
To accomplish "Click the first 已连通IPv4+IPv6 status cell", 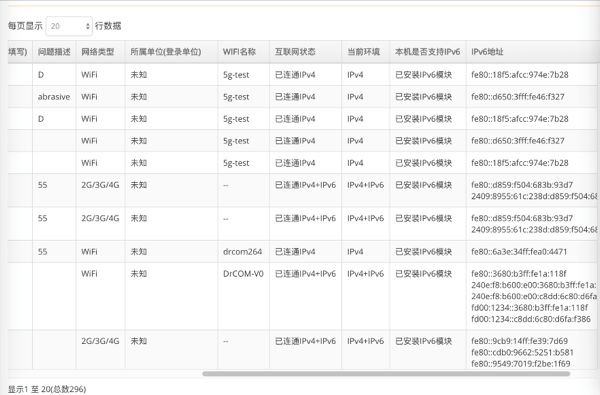I will click(x=305, y=185).
